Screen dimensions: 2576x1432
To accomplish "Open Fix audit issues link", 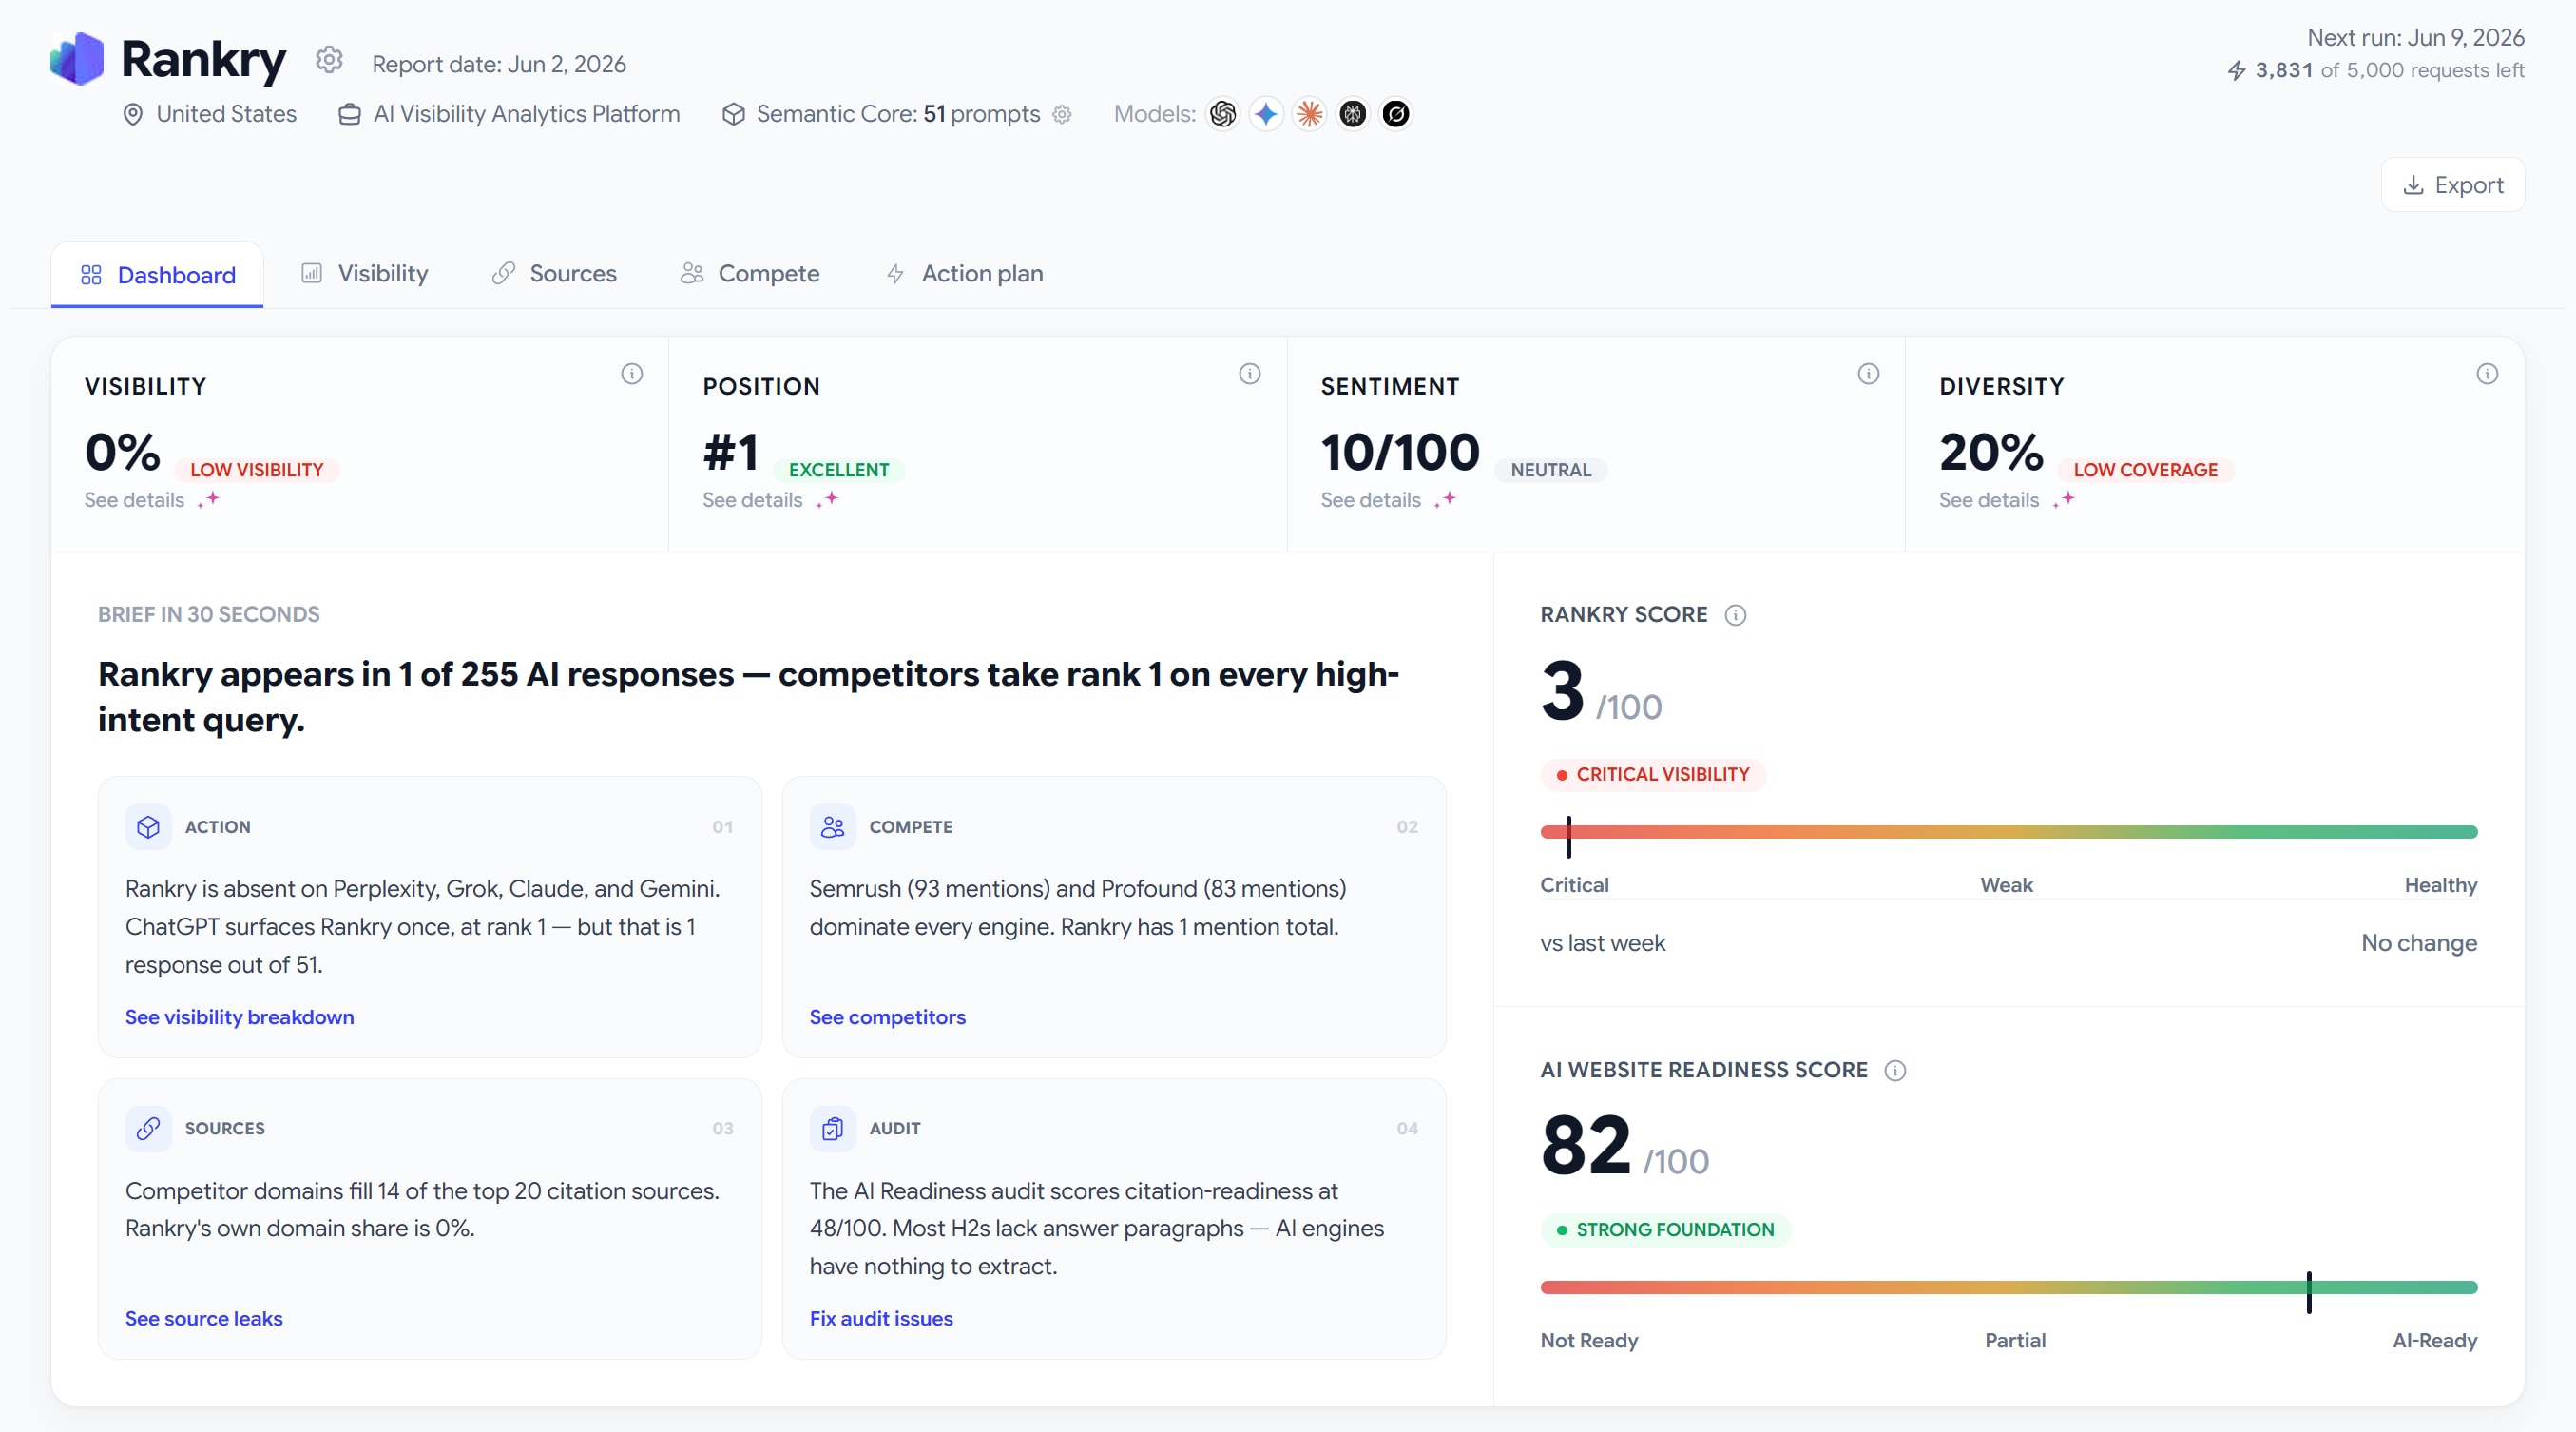I will point(881,1318).
